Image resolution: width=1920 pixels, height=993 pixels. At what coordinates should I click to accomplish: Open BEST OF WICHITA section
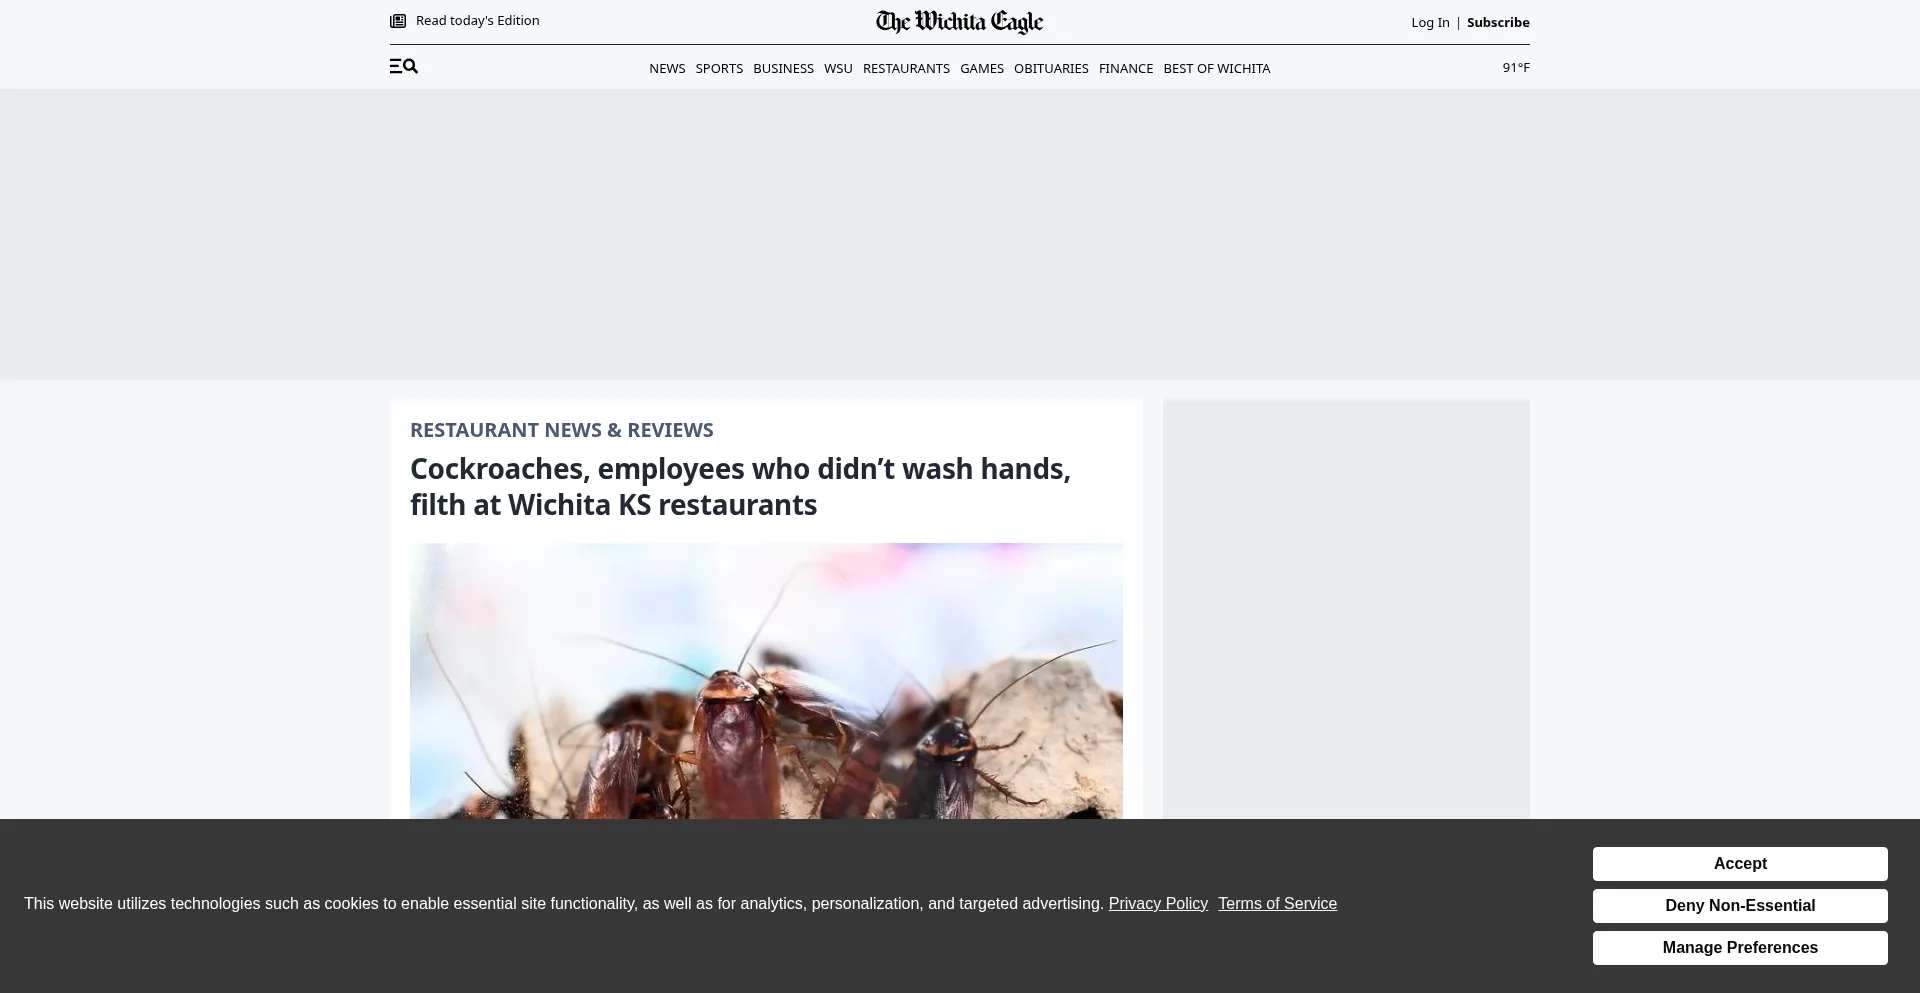1217,68
